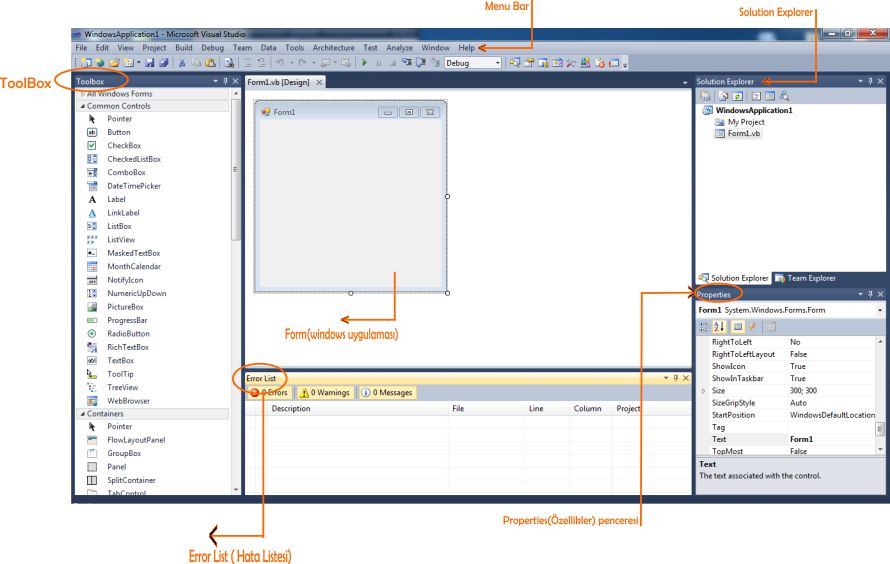
Task: Collapse the Common Controls toolbox group
Action: [83, 106]
